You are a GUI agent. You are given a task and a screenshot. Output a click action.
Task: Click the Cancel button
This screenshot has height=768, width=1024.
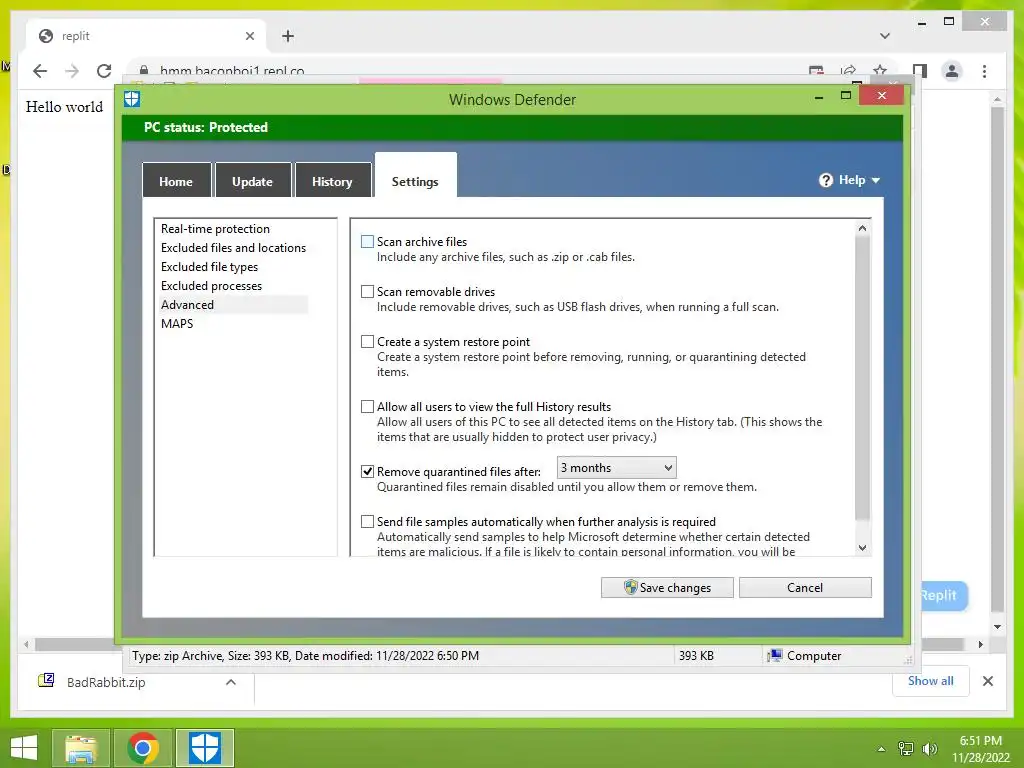tap(805, 587)
